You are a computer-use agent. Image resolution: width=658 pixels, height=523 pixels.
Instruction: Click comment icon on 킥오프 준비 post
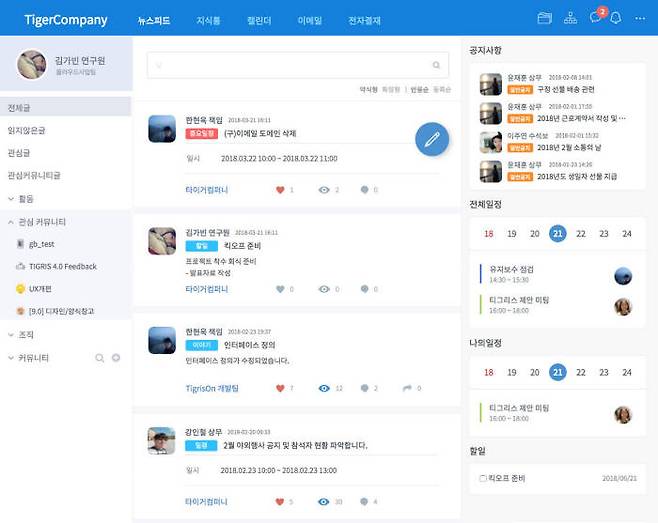click(364, 289)
